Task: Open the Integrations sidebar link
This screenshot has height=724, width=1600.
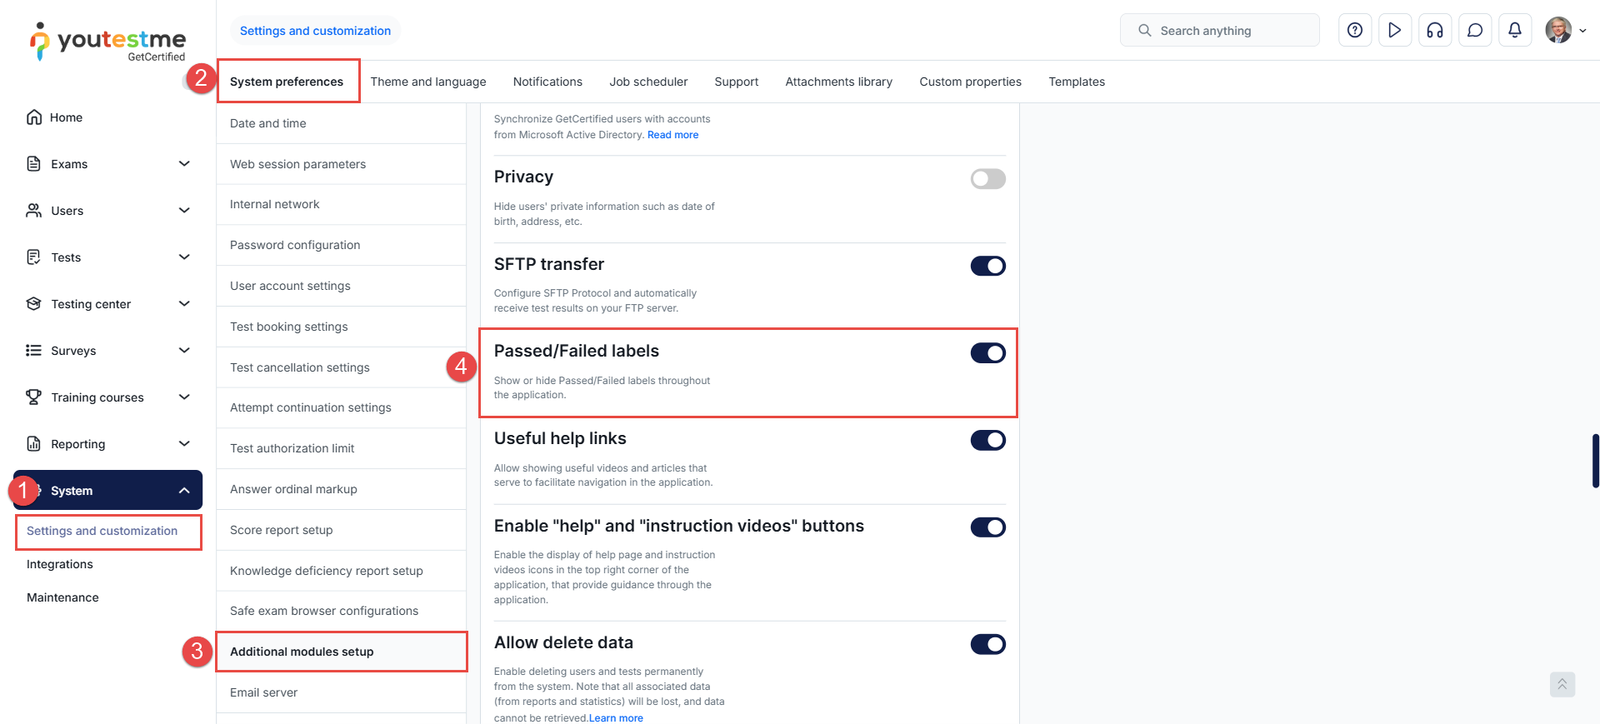Action: point(60,564)
